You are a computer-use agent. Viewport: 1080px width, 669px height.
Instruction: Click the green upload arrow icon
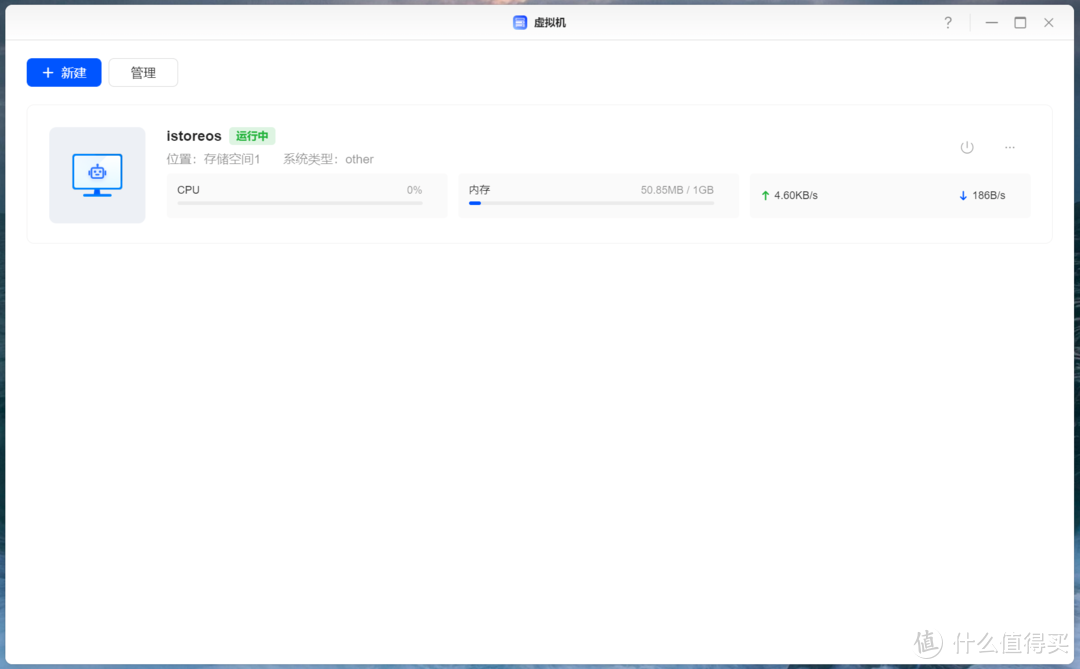tap(765, 196)
